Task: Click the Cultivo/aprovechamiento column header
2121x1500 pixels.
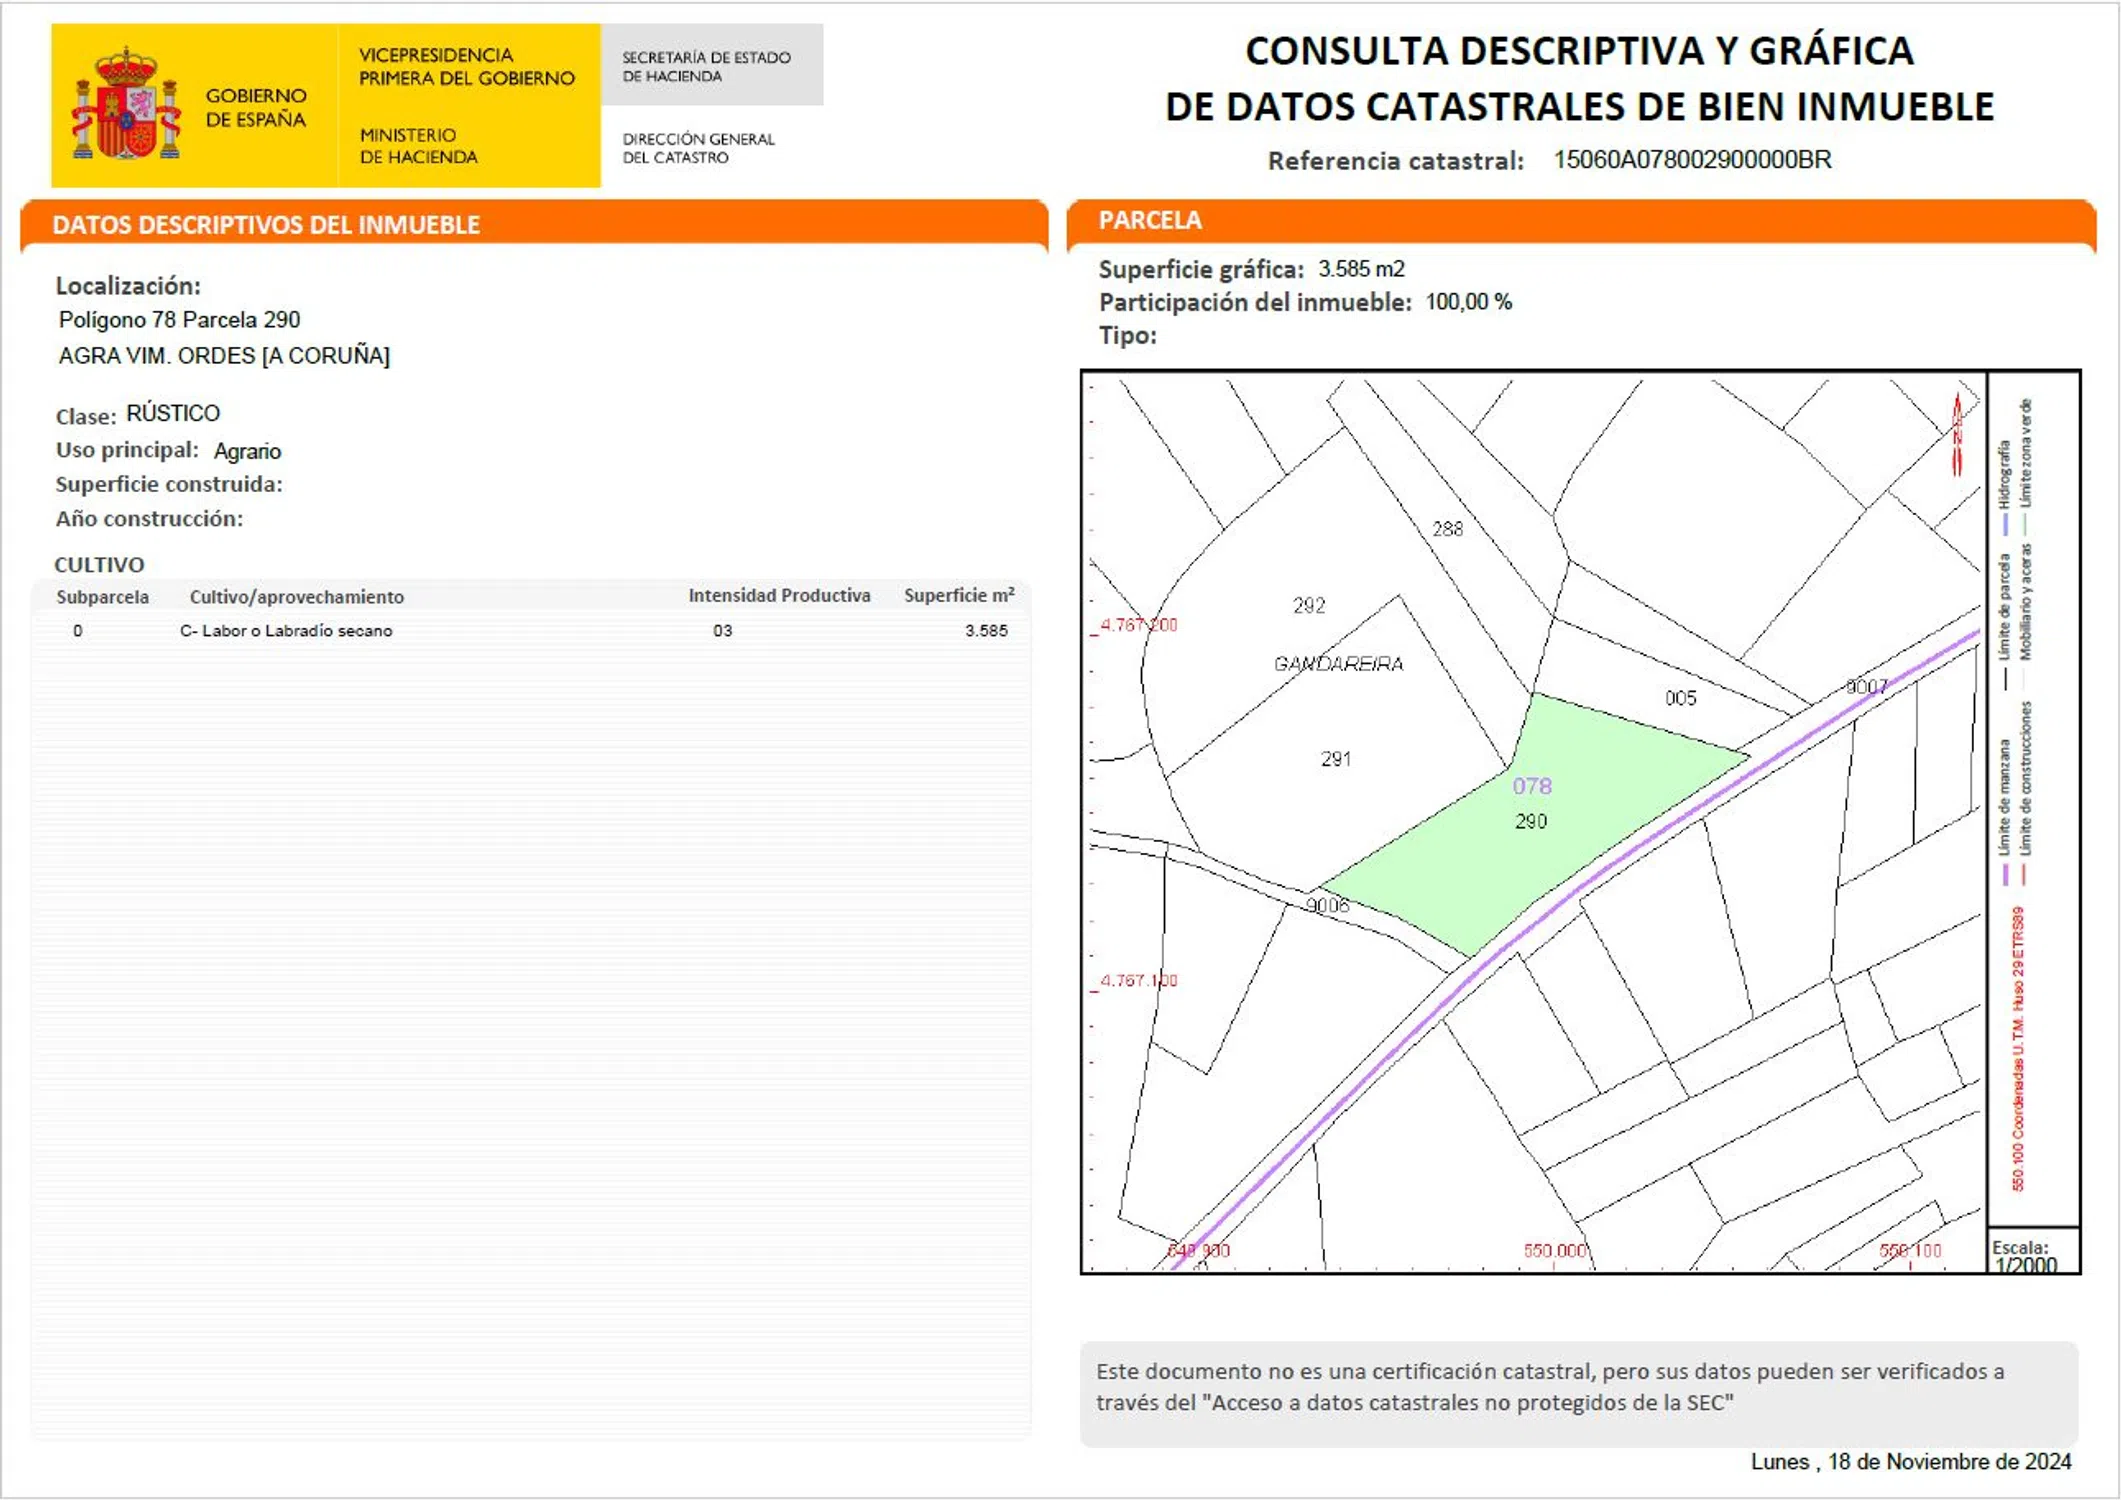Action: (296, 597)
